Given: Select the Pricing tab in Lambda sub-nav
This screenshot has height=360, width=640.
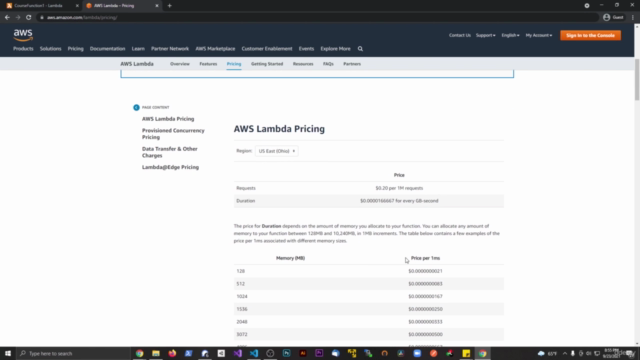Looking at the screenshot, I should point(234,64).
